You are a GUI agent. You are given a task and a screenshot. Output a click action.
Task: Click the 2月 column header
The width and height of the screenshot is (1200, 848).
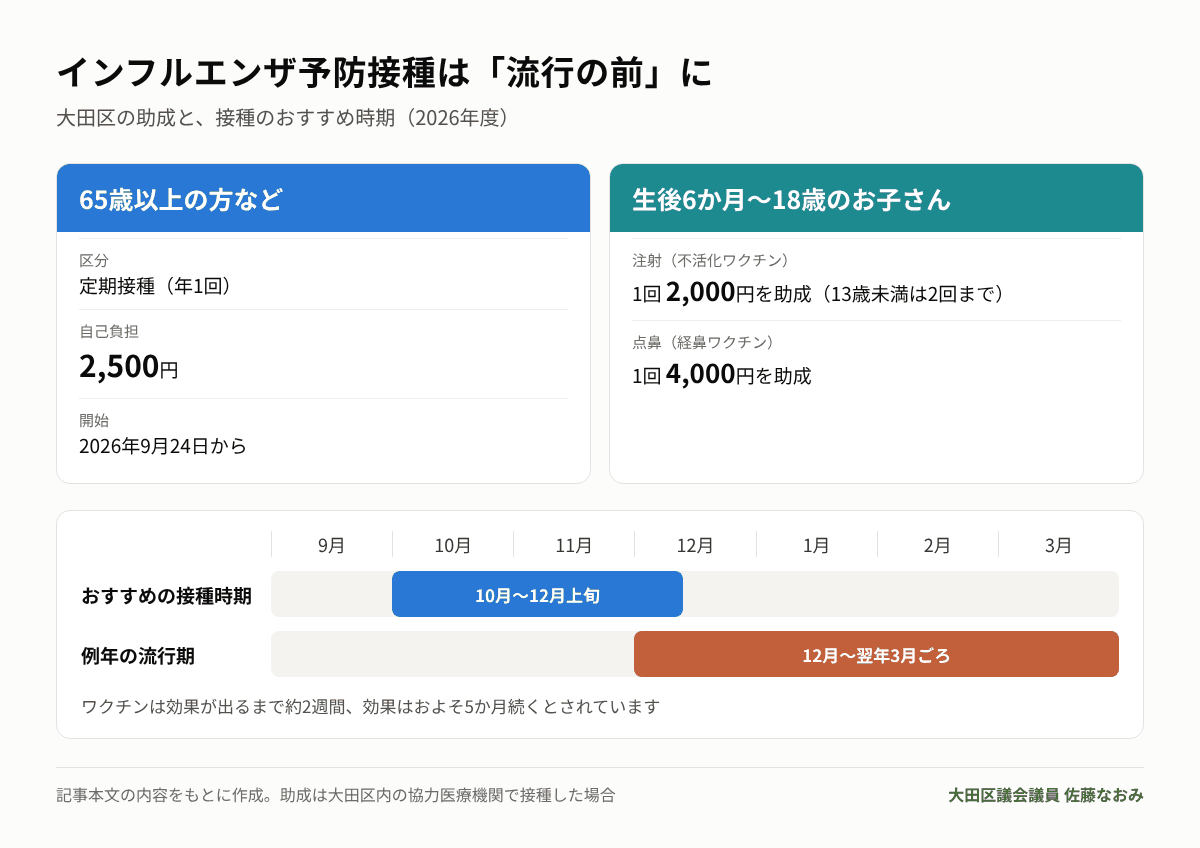pos(937,545)
